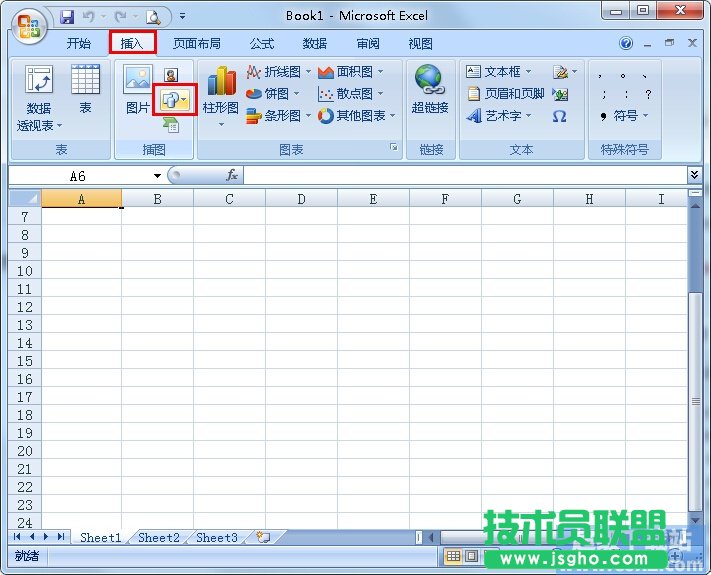Open the 数据 ribbon tab
The width and height of the screenshot is (711, 575).
pos(315,44)
